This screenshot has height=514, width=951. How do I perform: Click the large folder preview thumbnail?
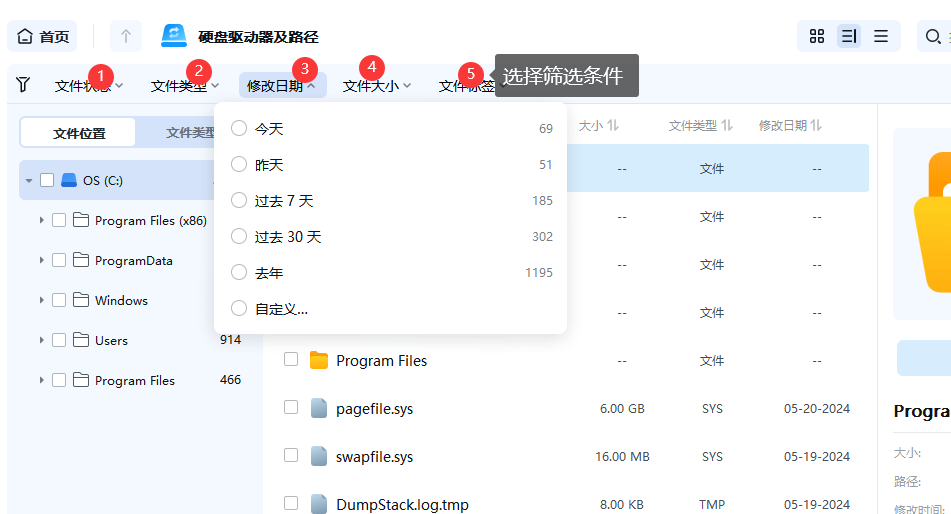pos(933,222)
